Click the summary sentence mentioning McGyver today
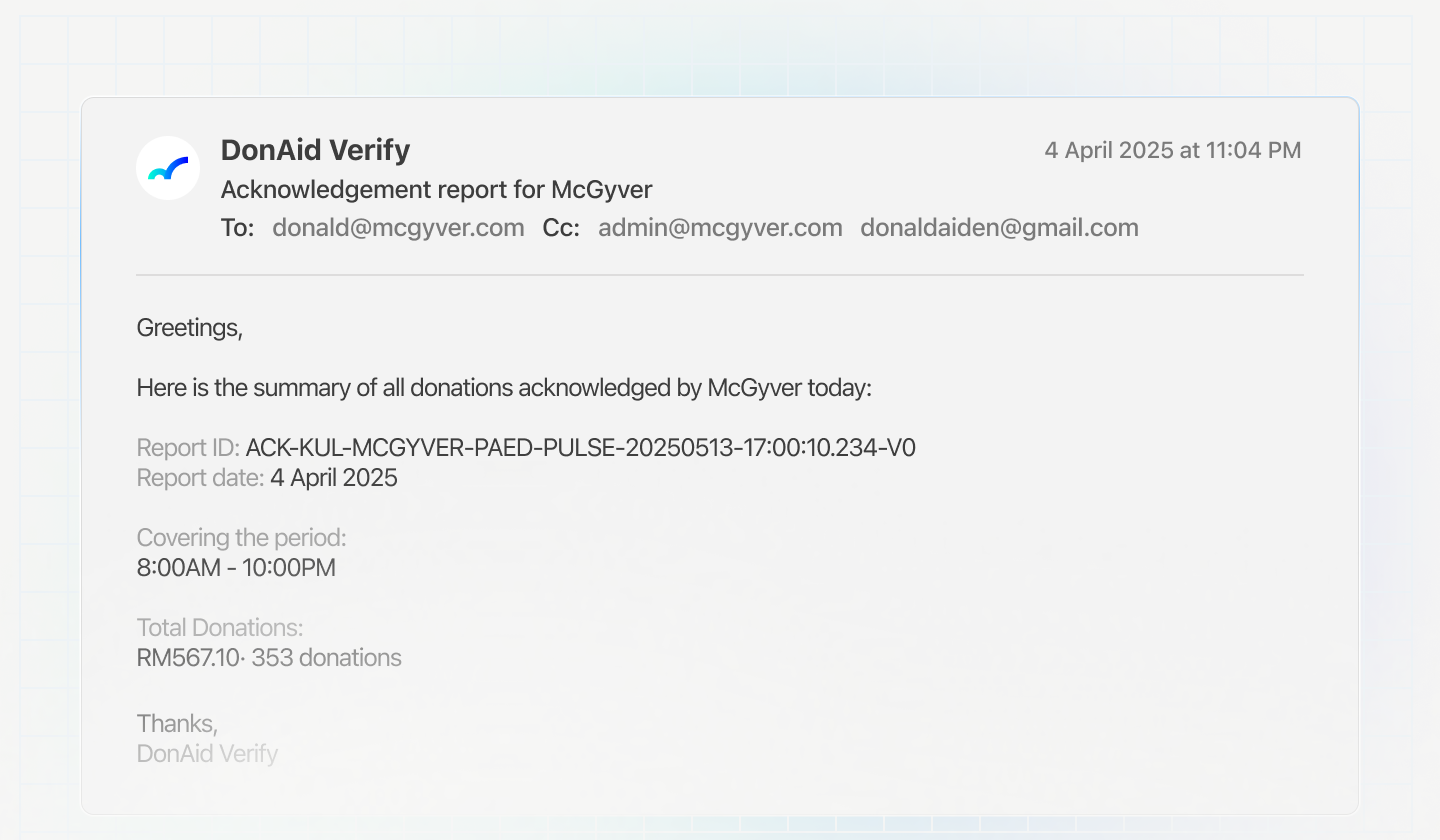Screen dimensions: 1440x840 tap(504, 388)
